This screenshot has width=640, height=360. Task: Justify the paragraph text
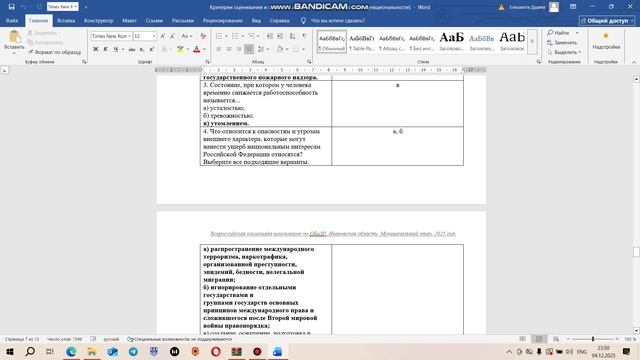(249, 49)
